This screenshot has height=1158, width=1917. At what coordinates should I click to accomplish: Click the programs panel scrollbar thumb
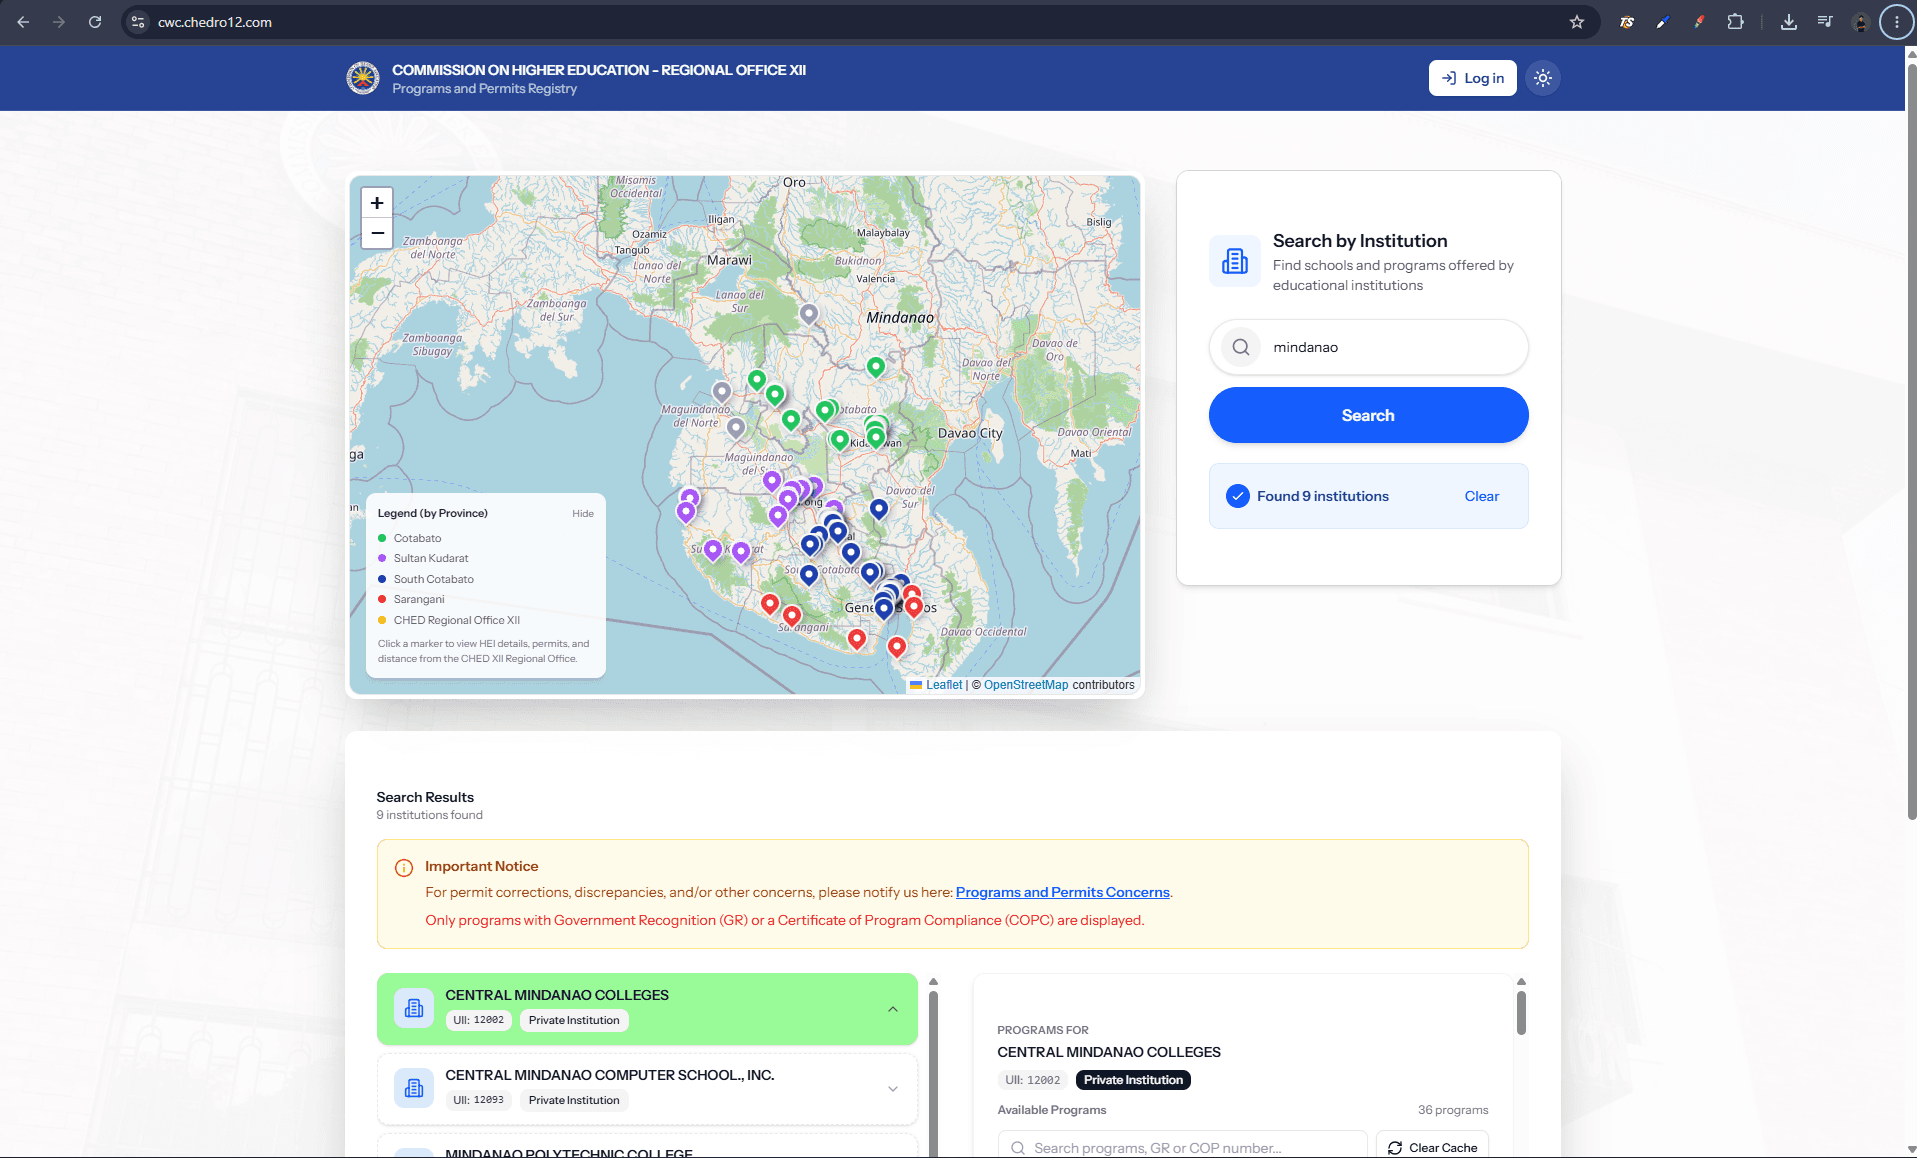[1521, 1013]
